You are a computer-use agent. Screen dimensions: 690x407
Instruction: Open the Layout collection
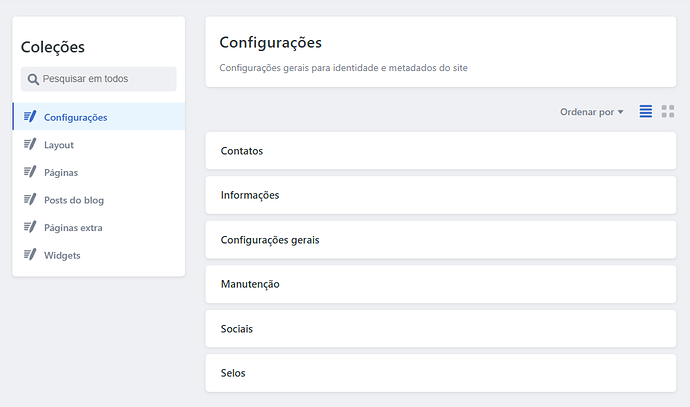click(x=99, y=144)
